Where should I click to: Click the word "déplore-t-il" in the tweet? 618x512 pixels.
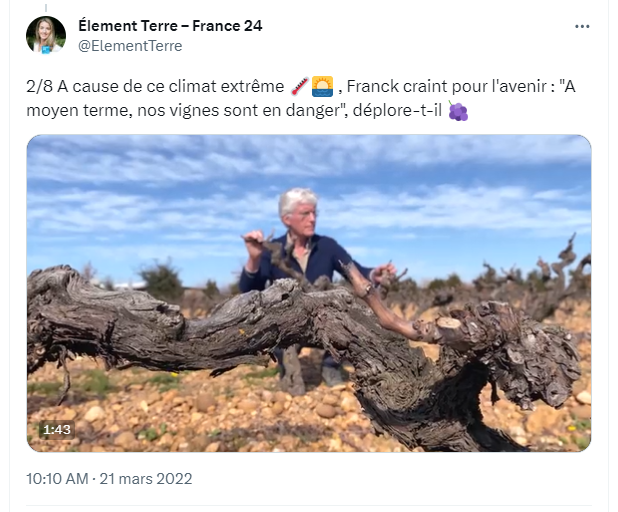click(397, 110)
